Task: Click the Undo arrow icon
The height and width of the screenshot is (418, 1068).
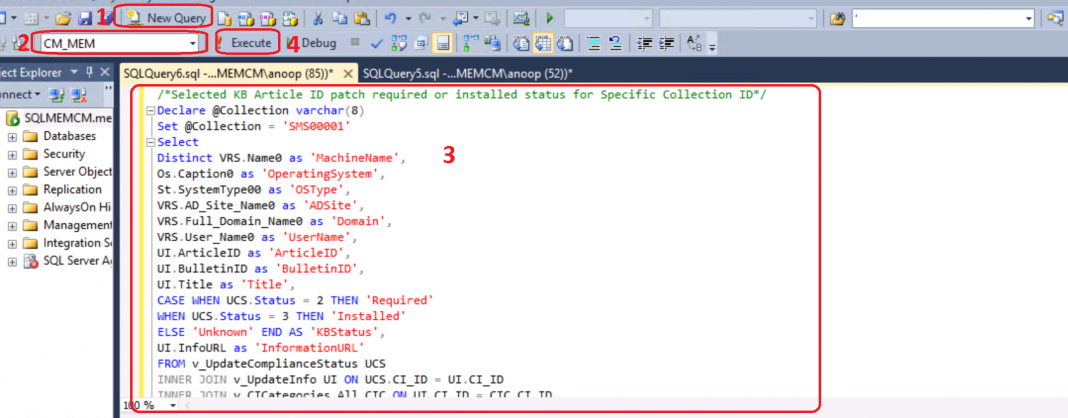Action: 390,18
